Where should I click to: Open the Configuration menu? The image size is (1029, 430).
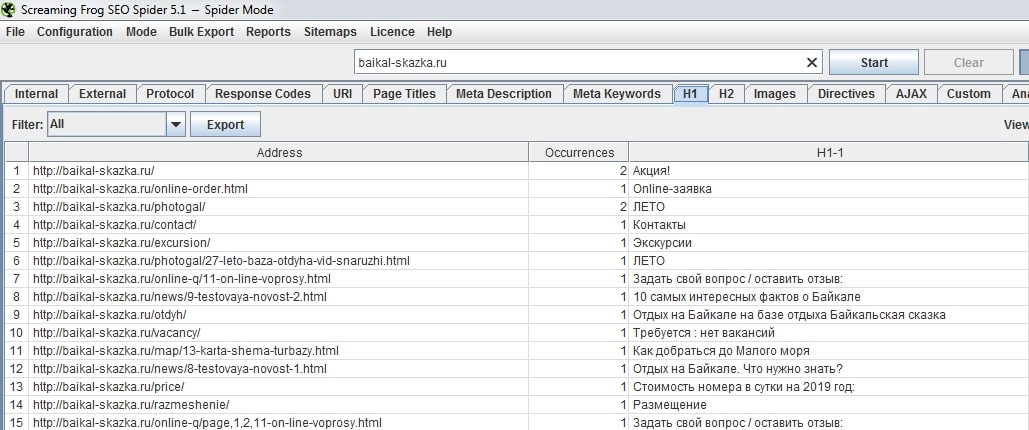pos(75,32)
